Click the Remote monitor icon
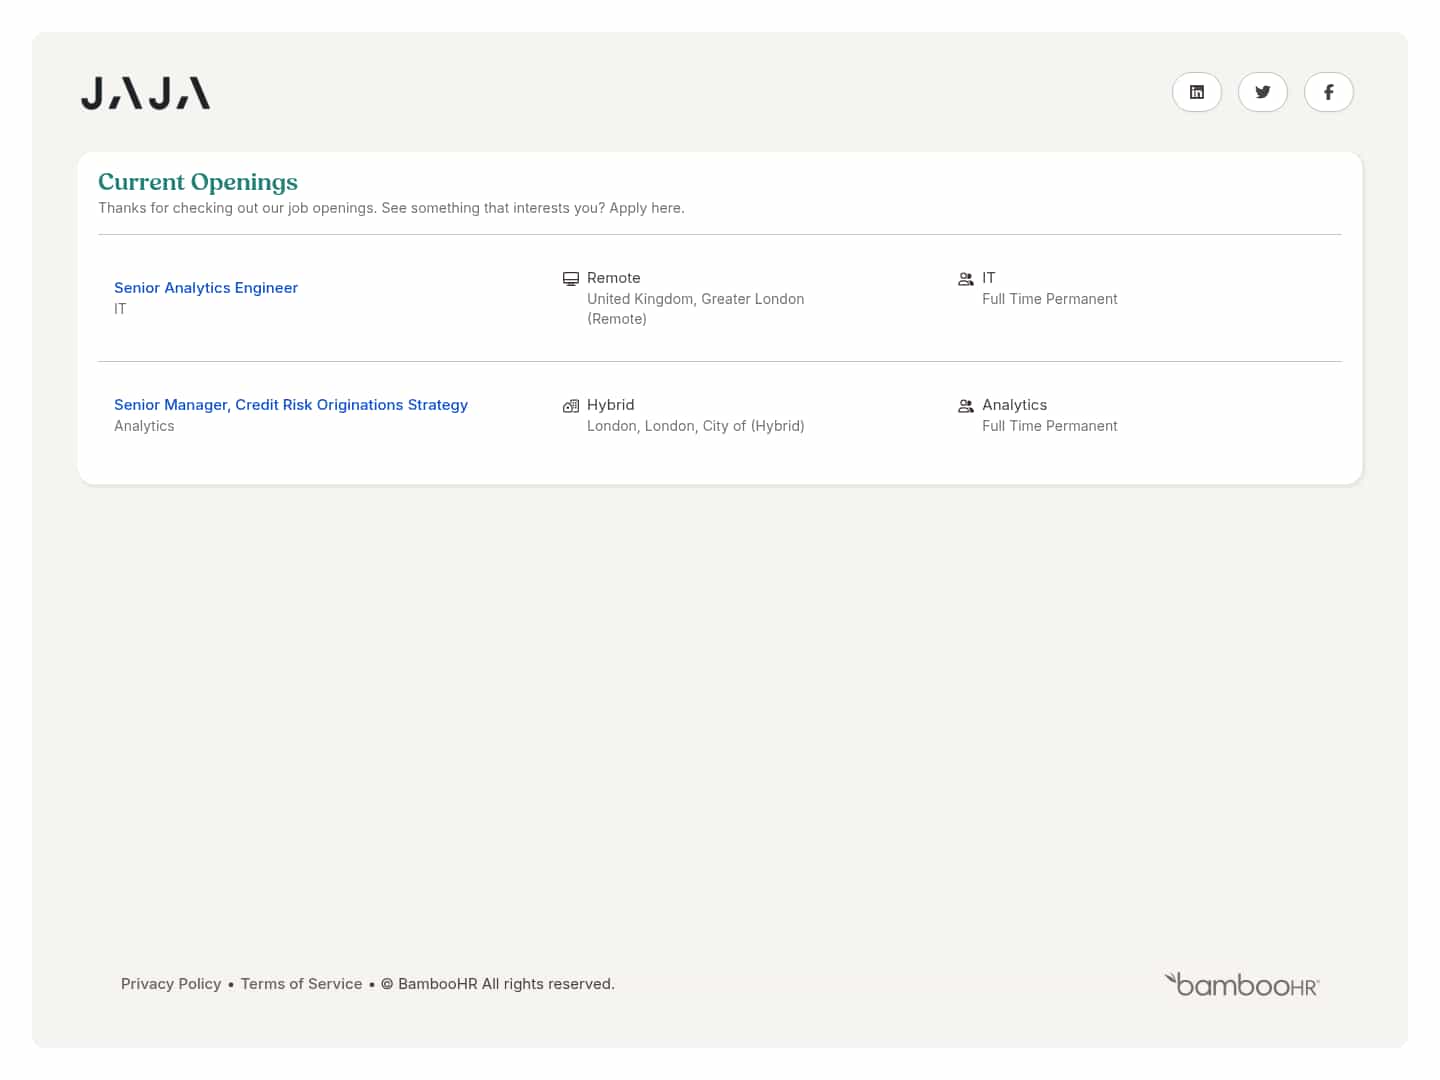This screenshot has width=1440, height=1080. pyautogui.click(x=571, y=279)
